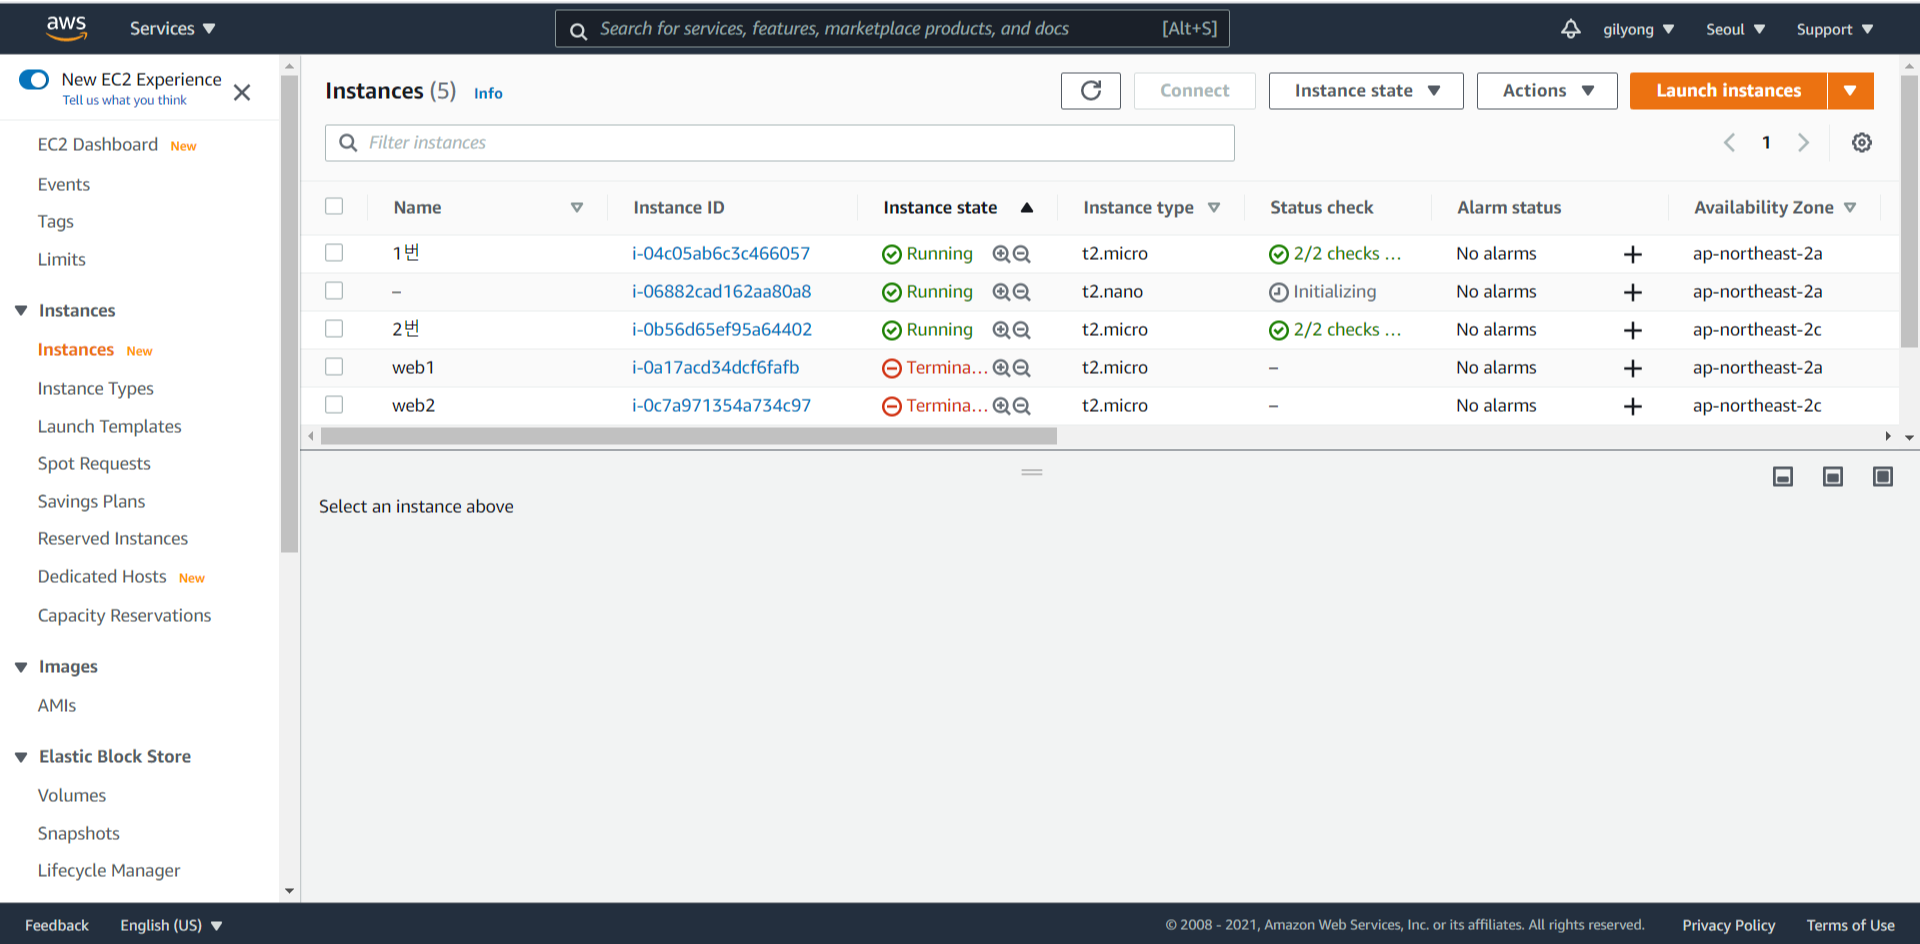1920x944 pixels.
Task: Select the web2 instance checkbox
Action: (334, 405)
